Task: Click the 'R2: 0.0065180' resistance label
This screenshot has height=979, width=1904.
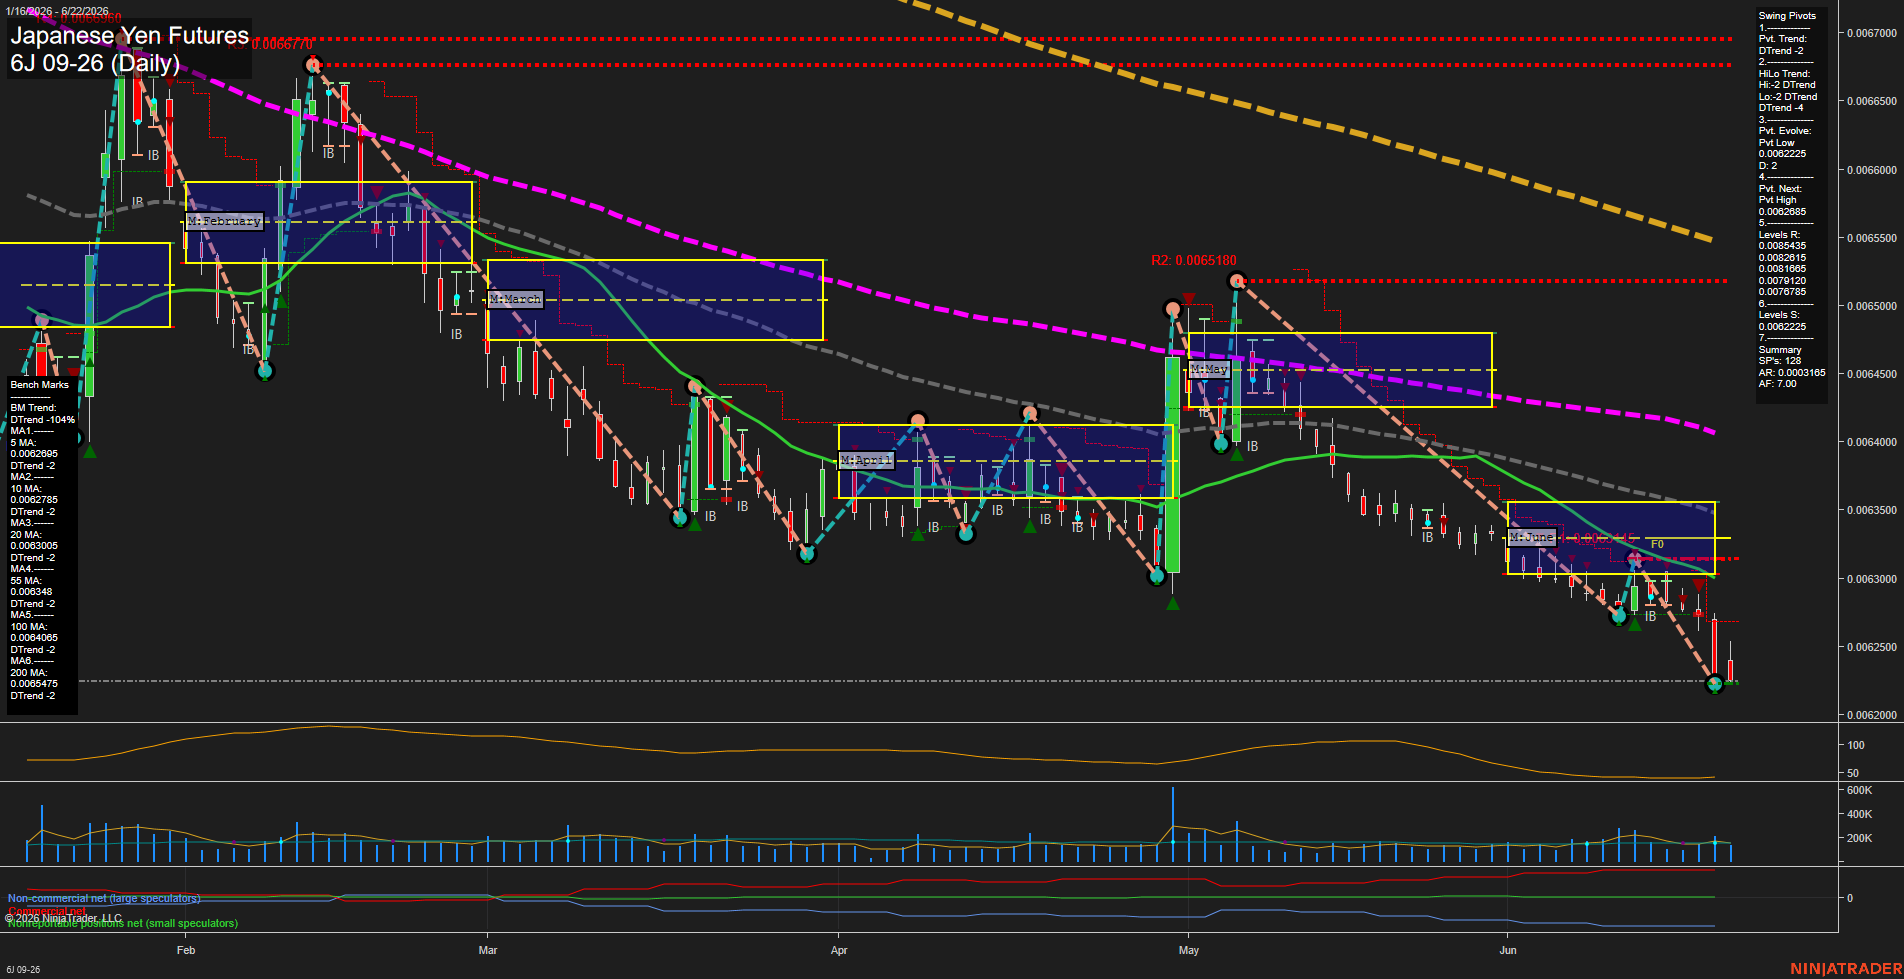Action: 1193,260
